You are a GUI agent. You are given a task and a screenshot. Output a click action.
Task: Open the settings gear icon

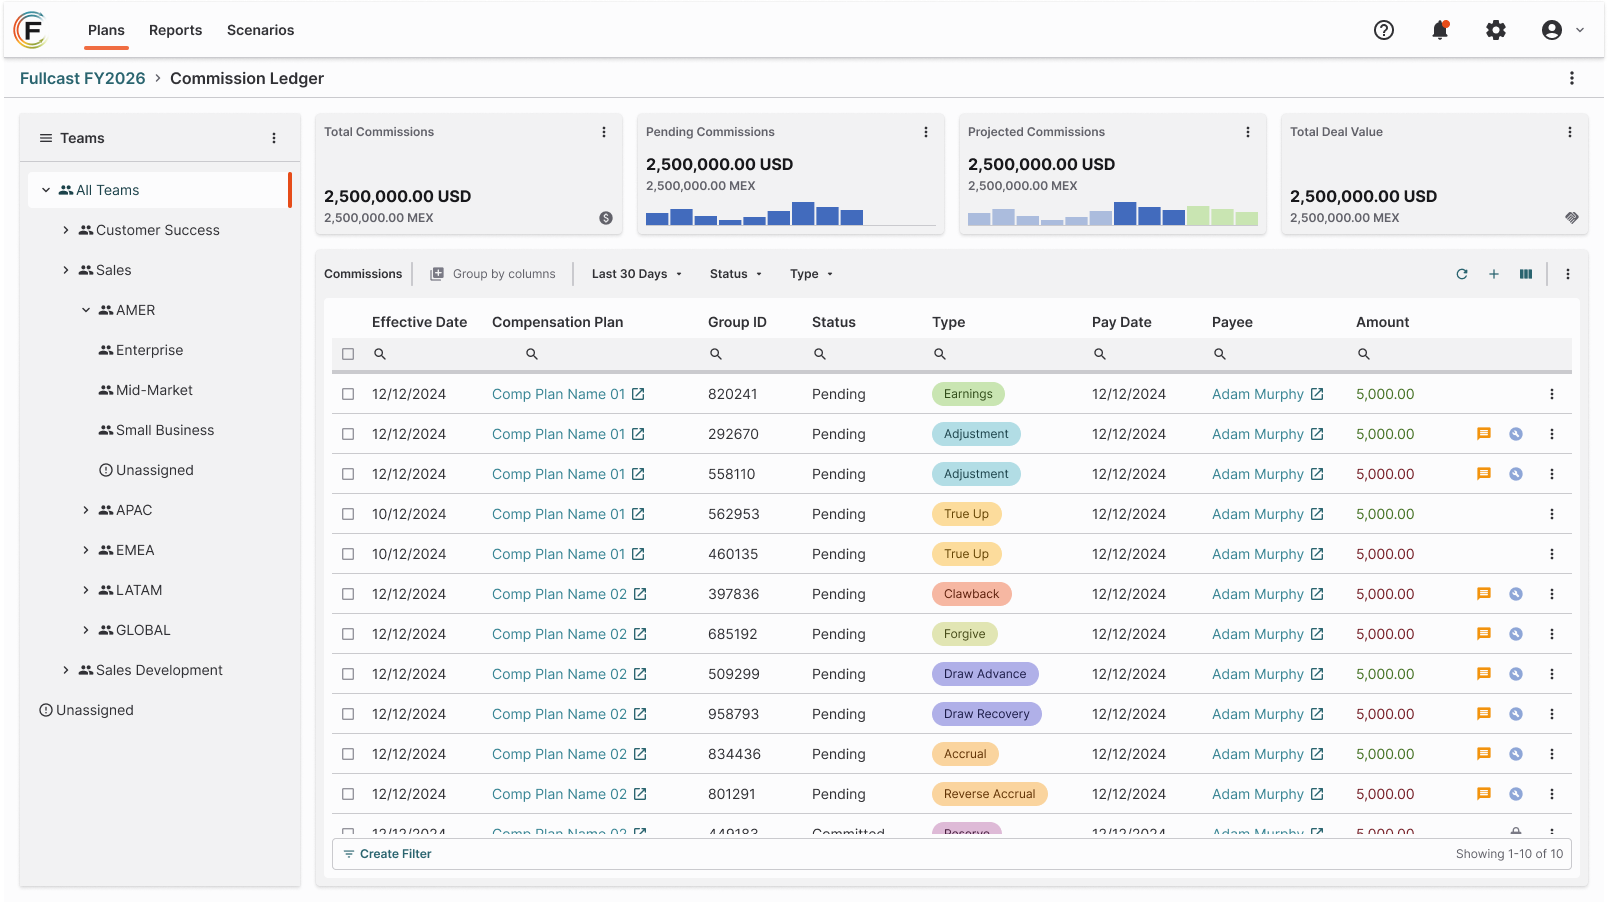(x=1496, y=30)
